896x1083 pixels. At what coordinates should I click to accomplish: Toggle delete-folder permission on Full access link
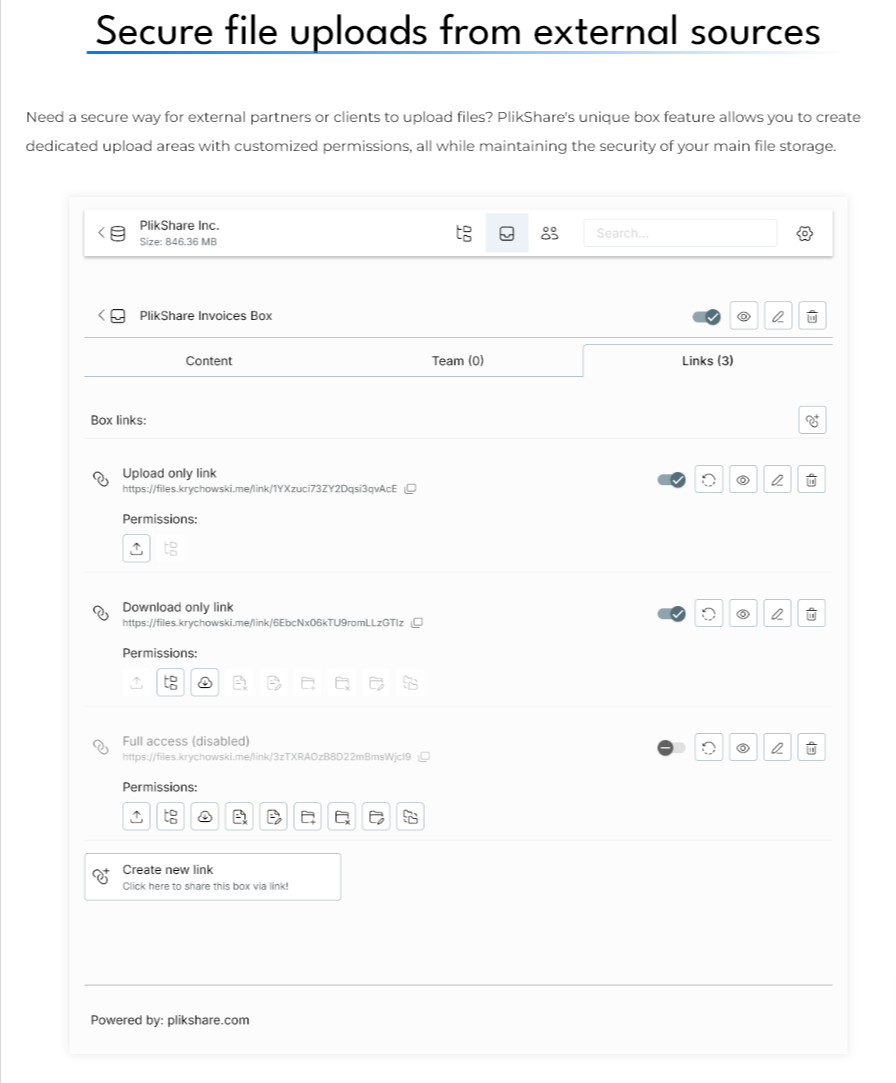click(342, 816)
